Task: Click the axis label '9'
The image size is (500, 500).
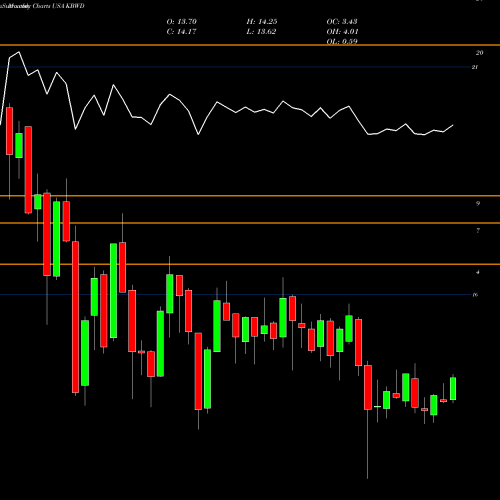Action: coord(478,203)
